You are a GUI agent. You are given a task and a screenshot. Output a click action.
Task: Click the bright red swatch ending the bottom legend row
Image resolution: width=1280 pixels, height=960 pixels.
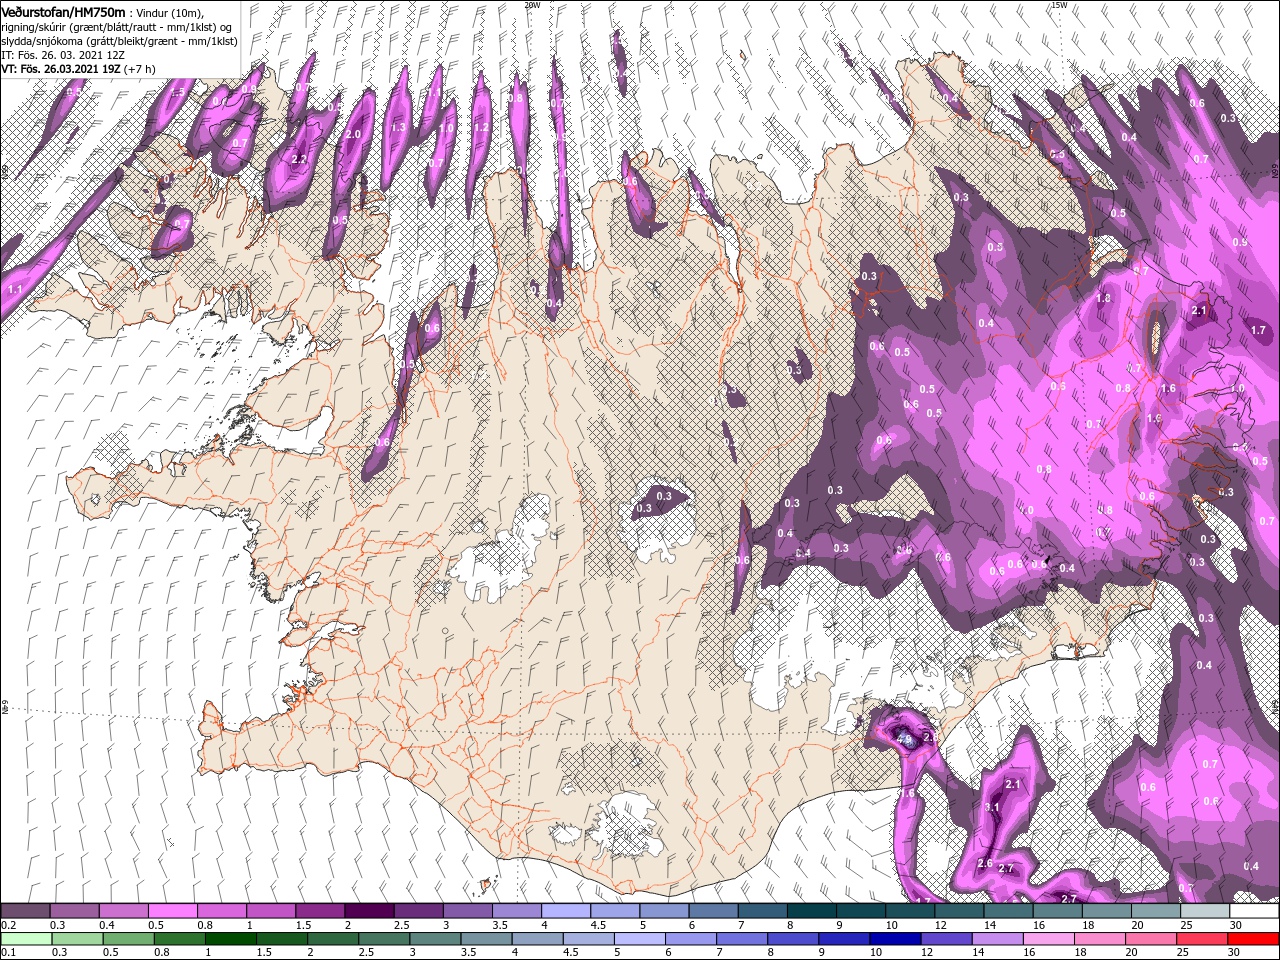pos(1254,939)
